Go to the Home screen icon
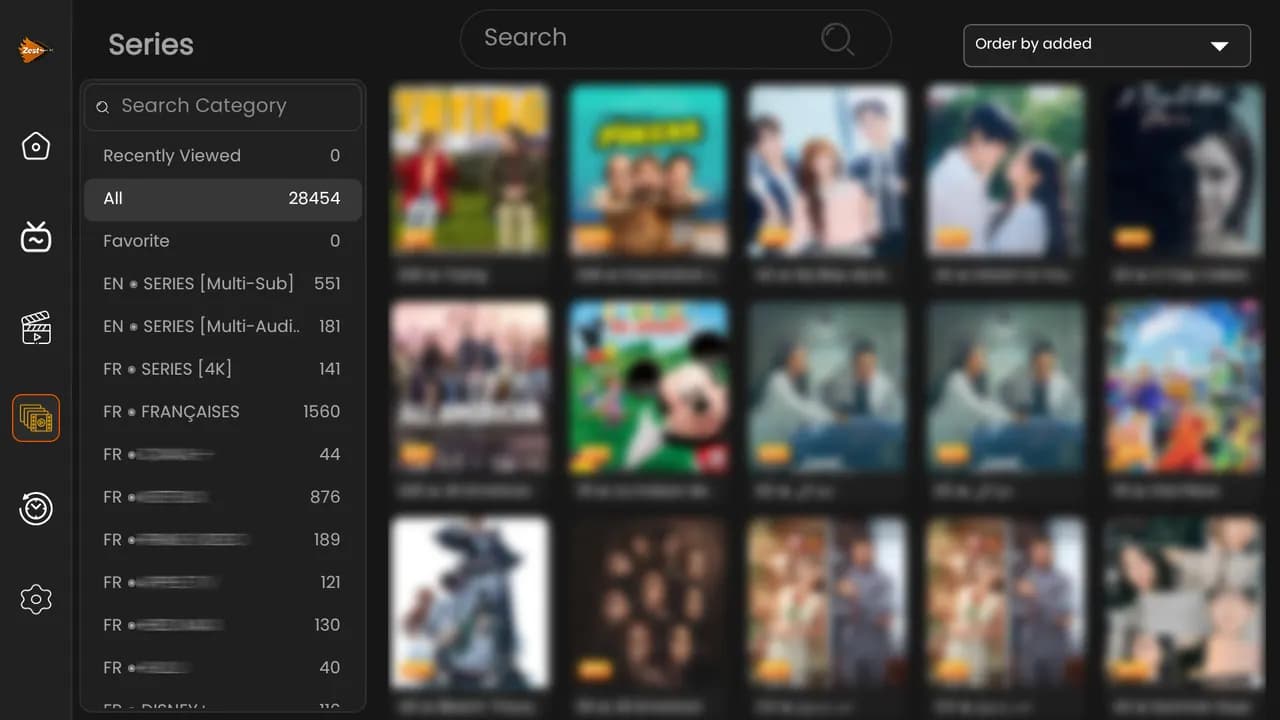The width and height of the screenshot is (1280, 720). coord(36,147)
